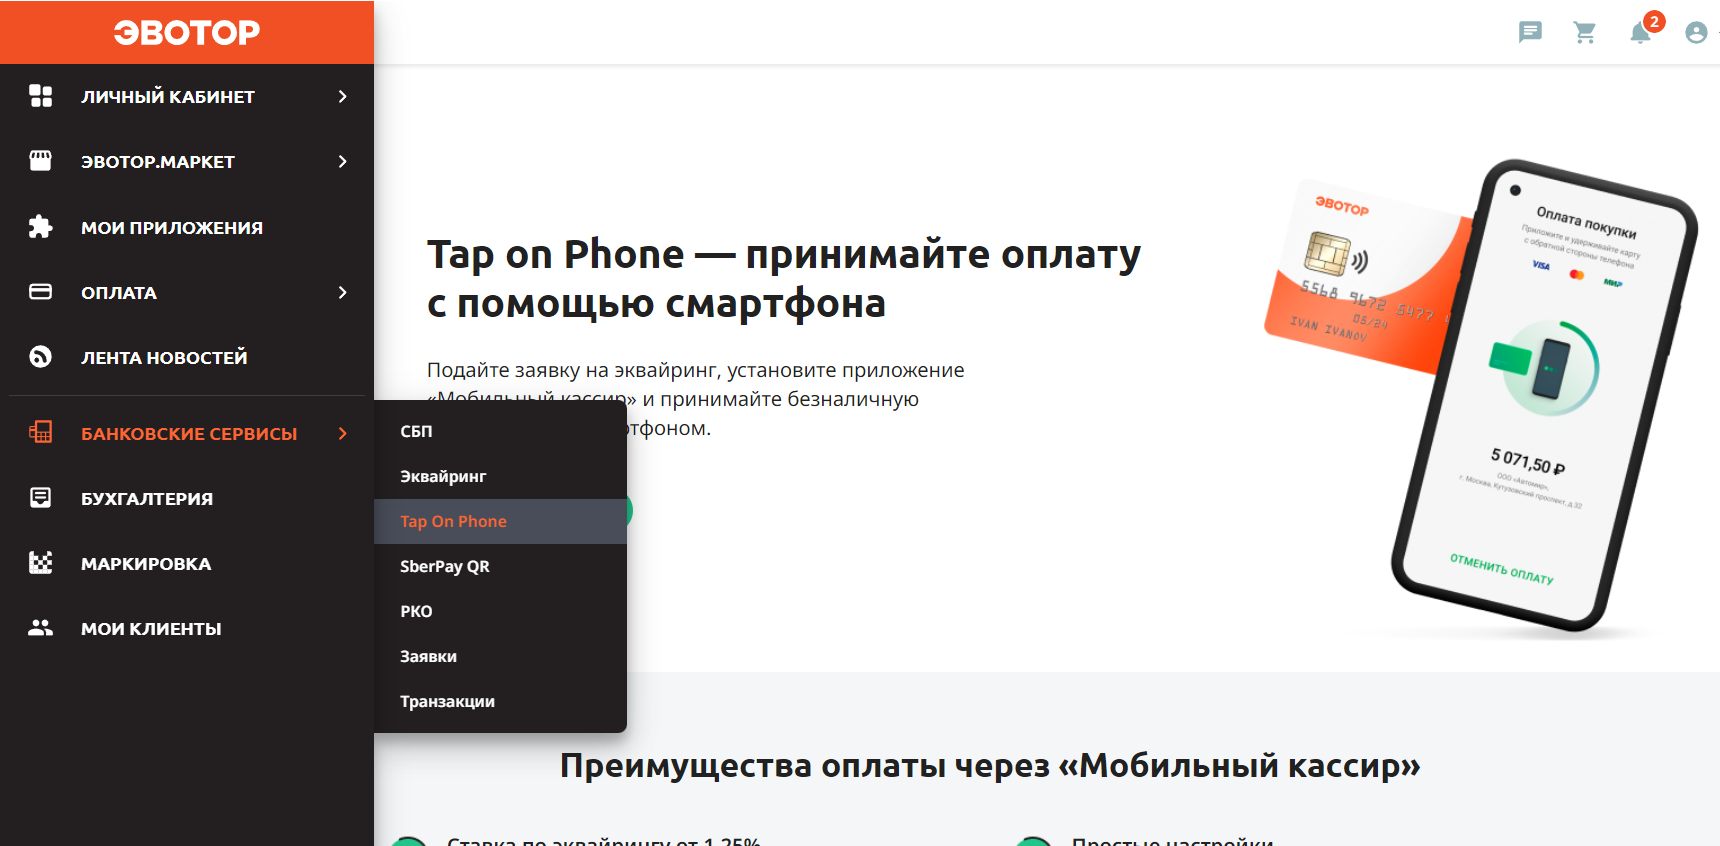Open the notifications bell
The width and height of the screenshot is (1720, 846).
point(1641,32)
